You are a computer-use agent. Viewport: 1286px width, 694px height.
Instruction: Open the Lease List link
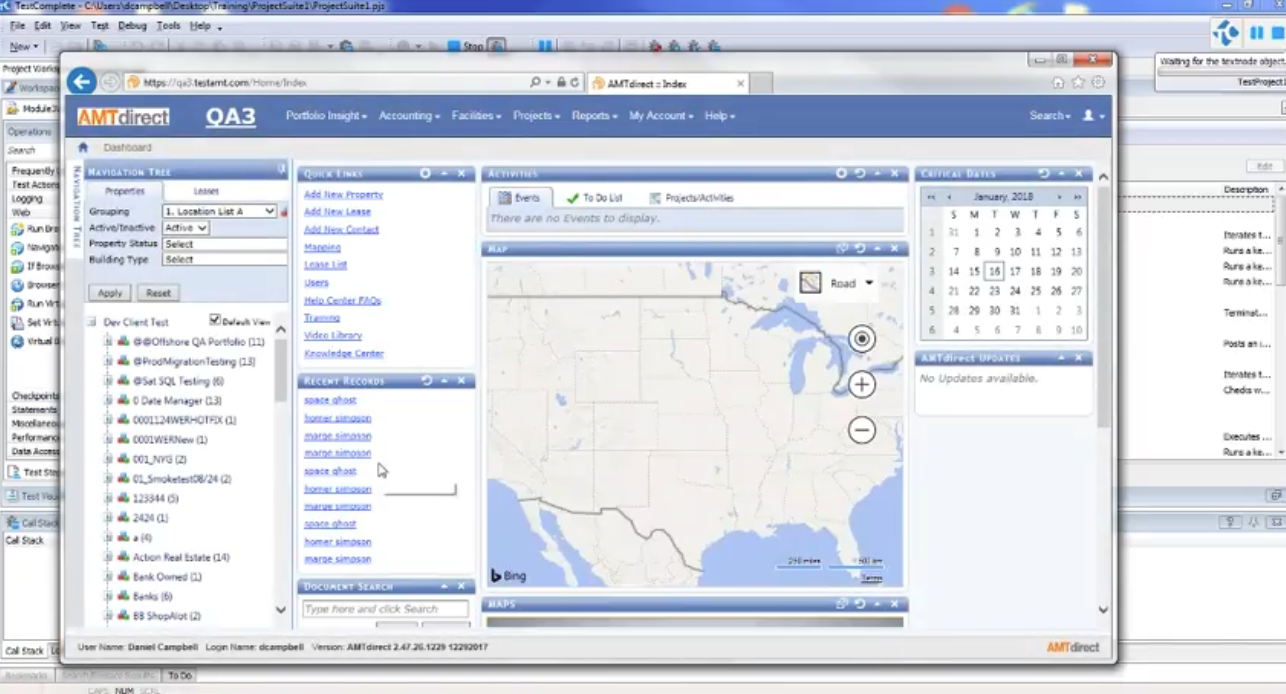(325, 265)
